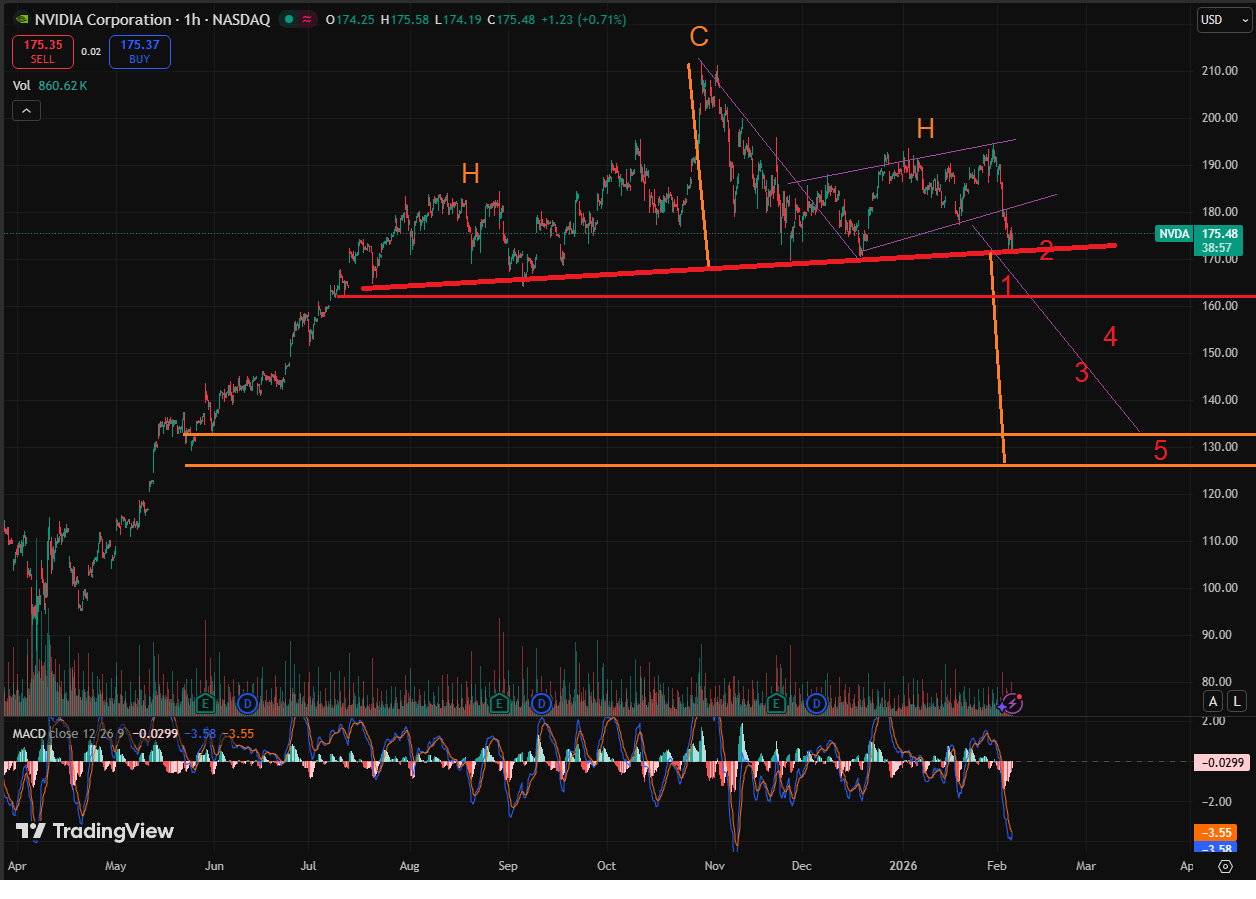Click the pink data update mode icon
The height and width of the screenshot is (899, 1256).
point(308,20)
